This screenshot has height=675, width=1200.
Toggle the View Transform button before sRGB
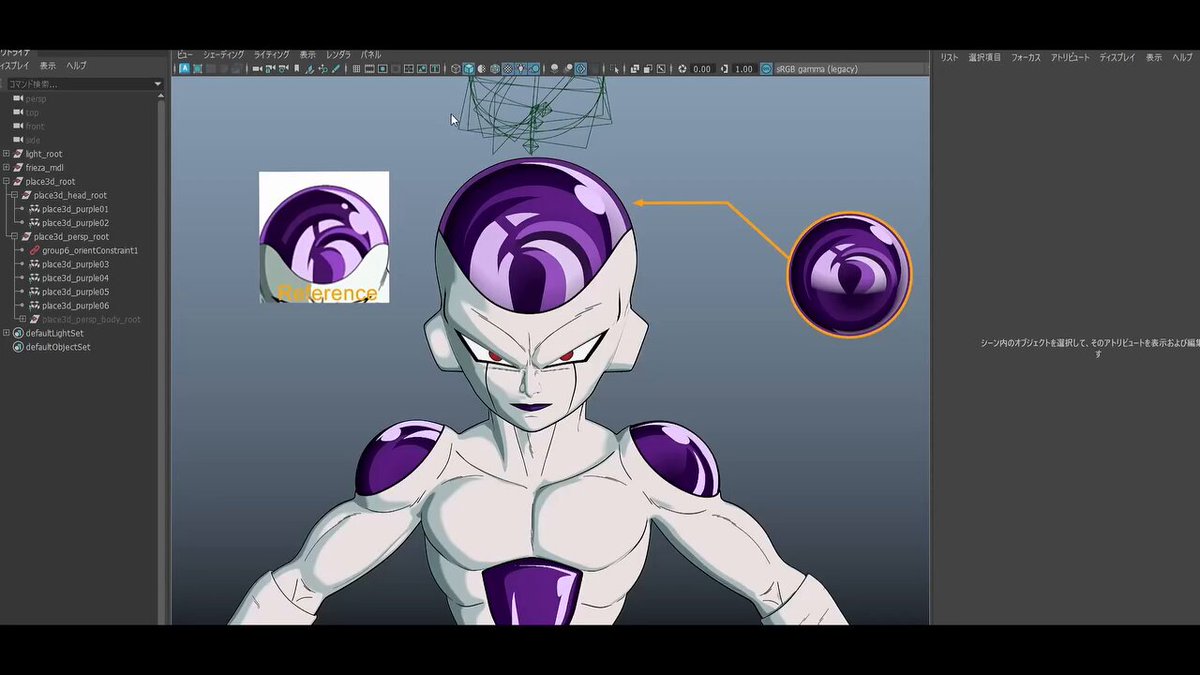tap(766, 69)
